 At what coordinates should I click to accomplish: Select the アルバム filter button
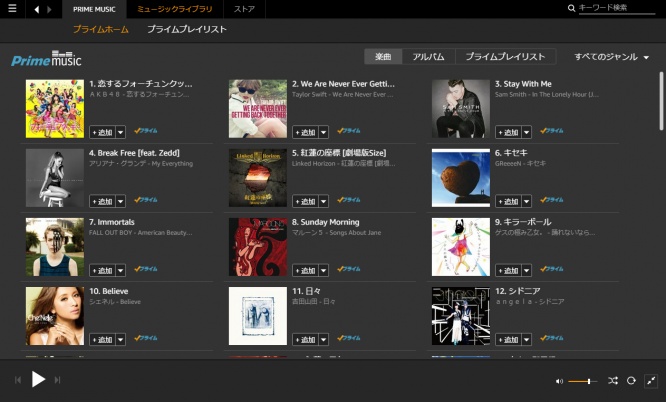(x=429, y=57)
